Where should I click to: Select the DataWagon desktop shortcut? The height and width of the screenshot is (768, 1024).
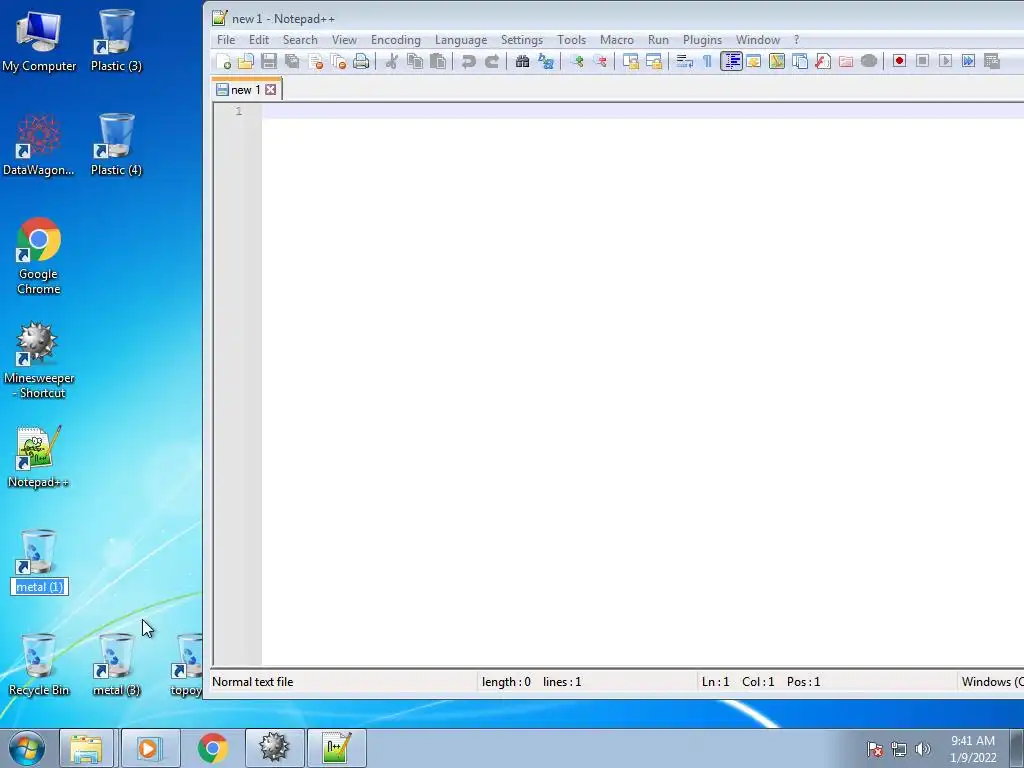pyautogui.click(x=39, y=145)
